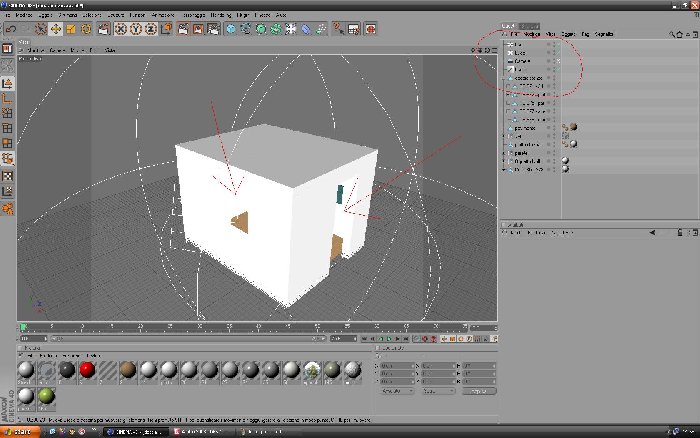Viewport: 700px width, 438px height.
Task: Click the Undo arrow in the top toolbar
Action: click(x=11, y=29)
